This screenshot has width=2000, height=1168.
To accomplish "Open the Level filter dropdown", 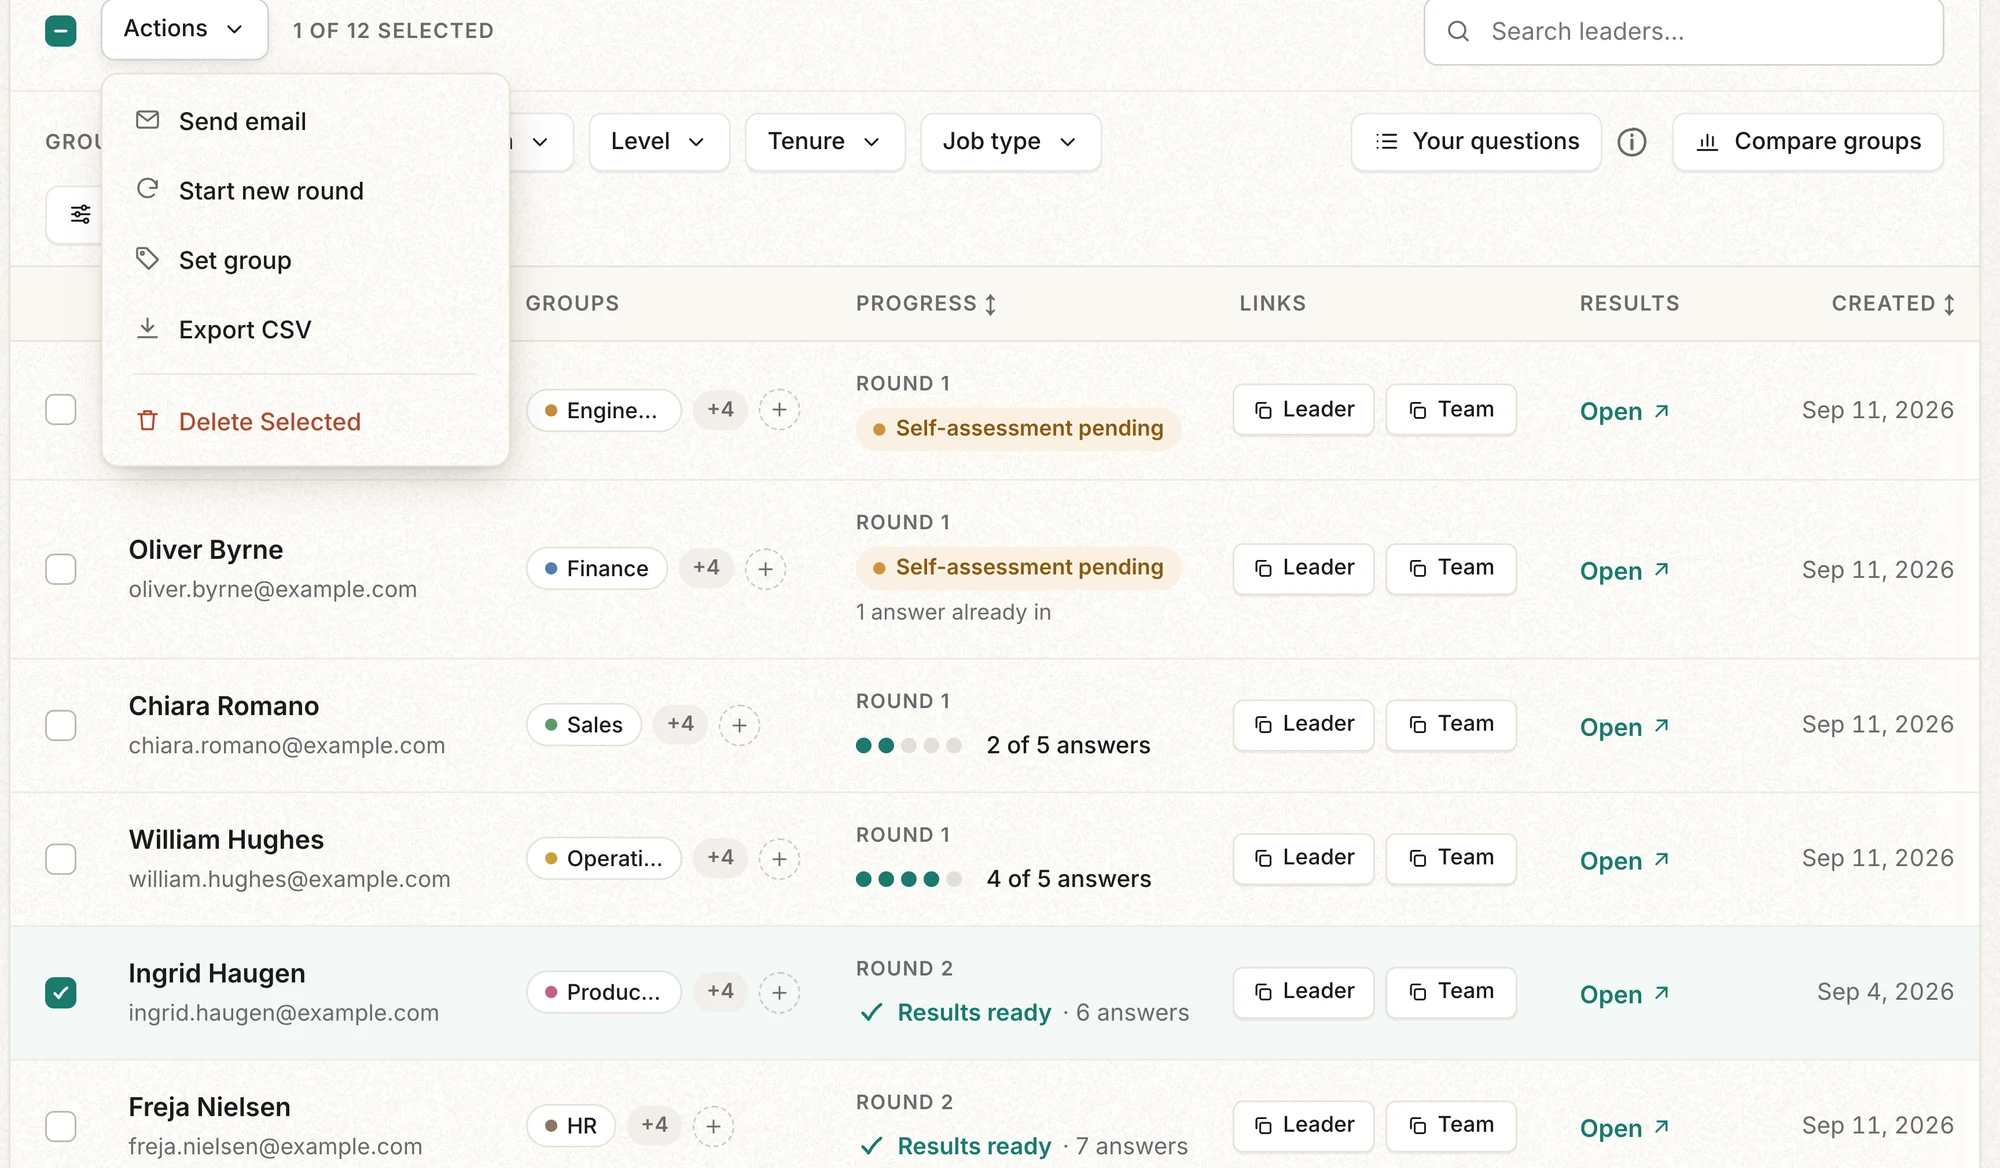I will pyautogui.click(x=659, y=142).
